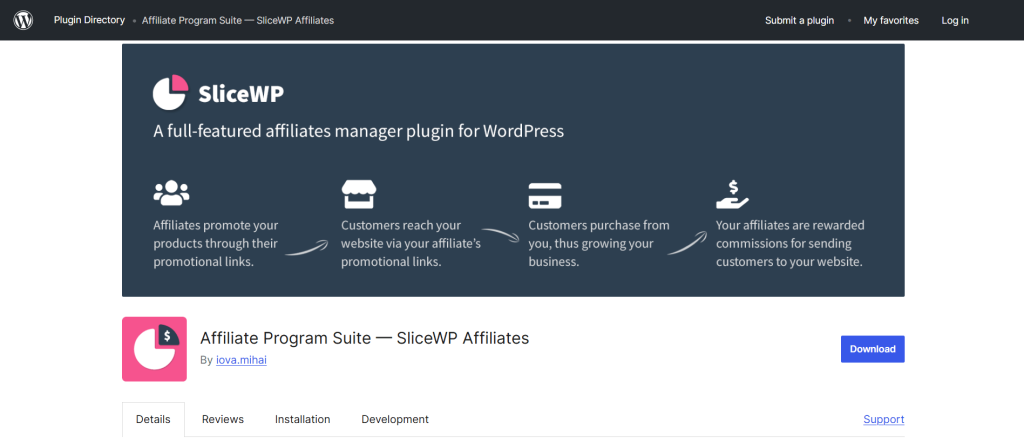Click 'Customers purchase from you' text
1024x443 pixels.
point(599,244)
